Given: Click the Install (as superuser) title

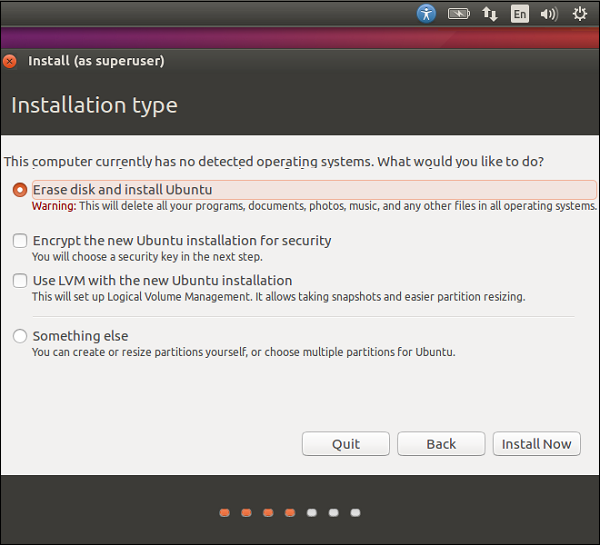Looking at the screenshot, I should (96, 61).
